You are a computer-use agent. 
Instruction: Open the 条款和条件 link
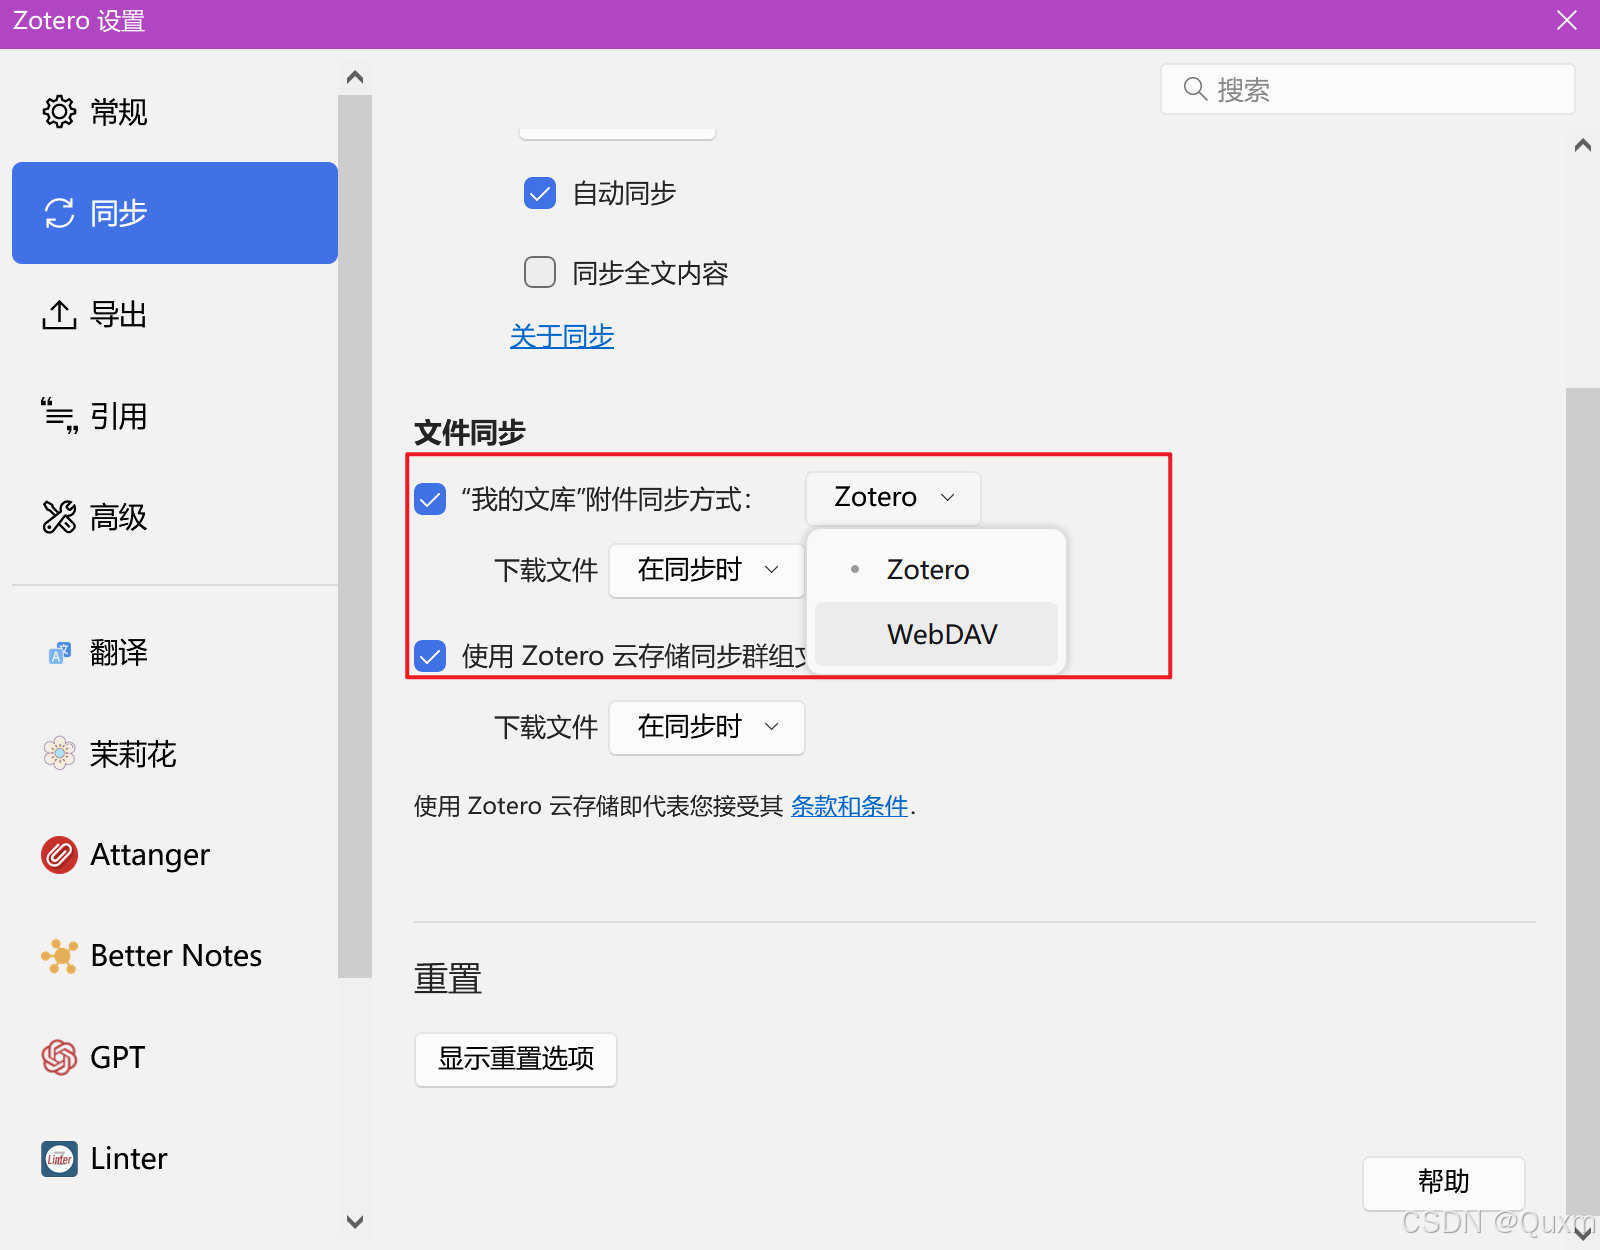pos(850,806)
